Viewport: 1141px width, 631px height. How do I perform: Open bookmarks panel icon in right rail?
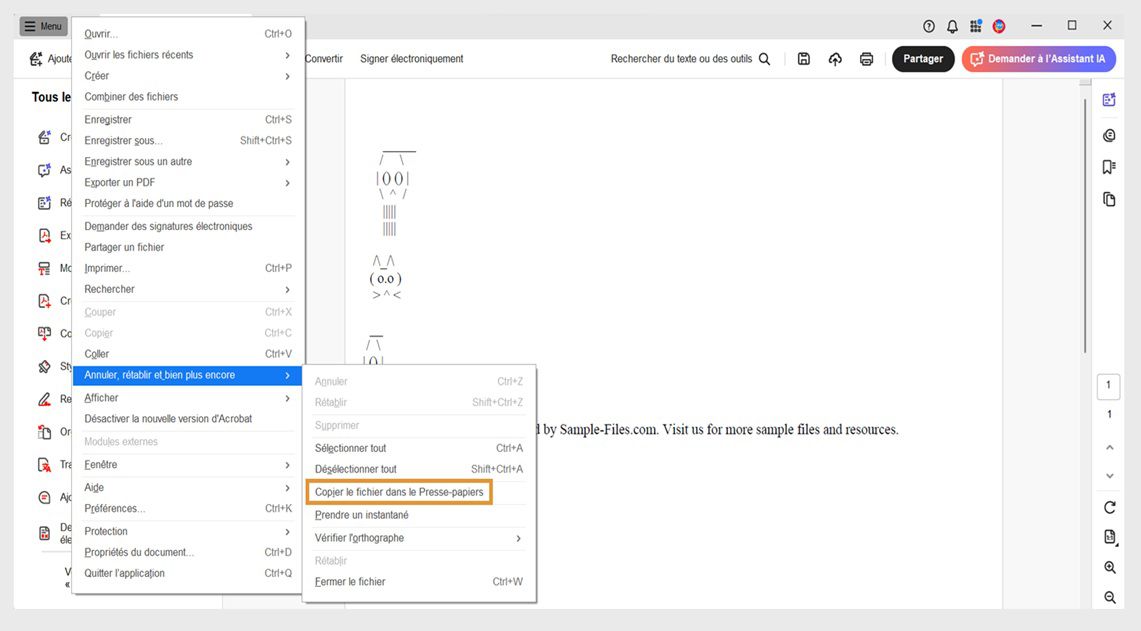pyautogui.click(x=1109, y=167)
